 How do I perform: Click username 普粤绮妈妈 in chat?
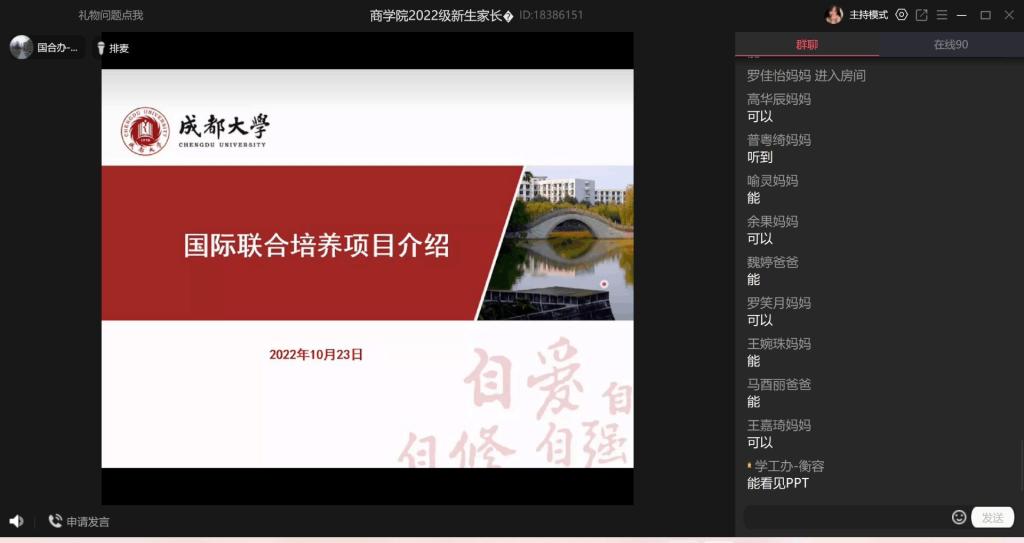click(x=779, y=140)
